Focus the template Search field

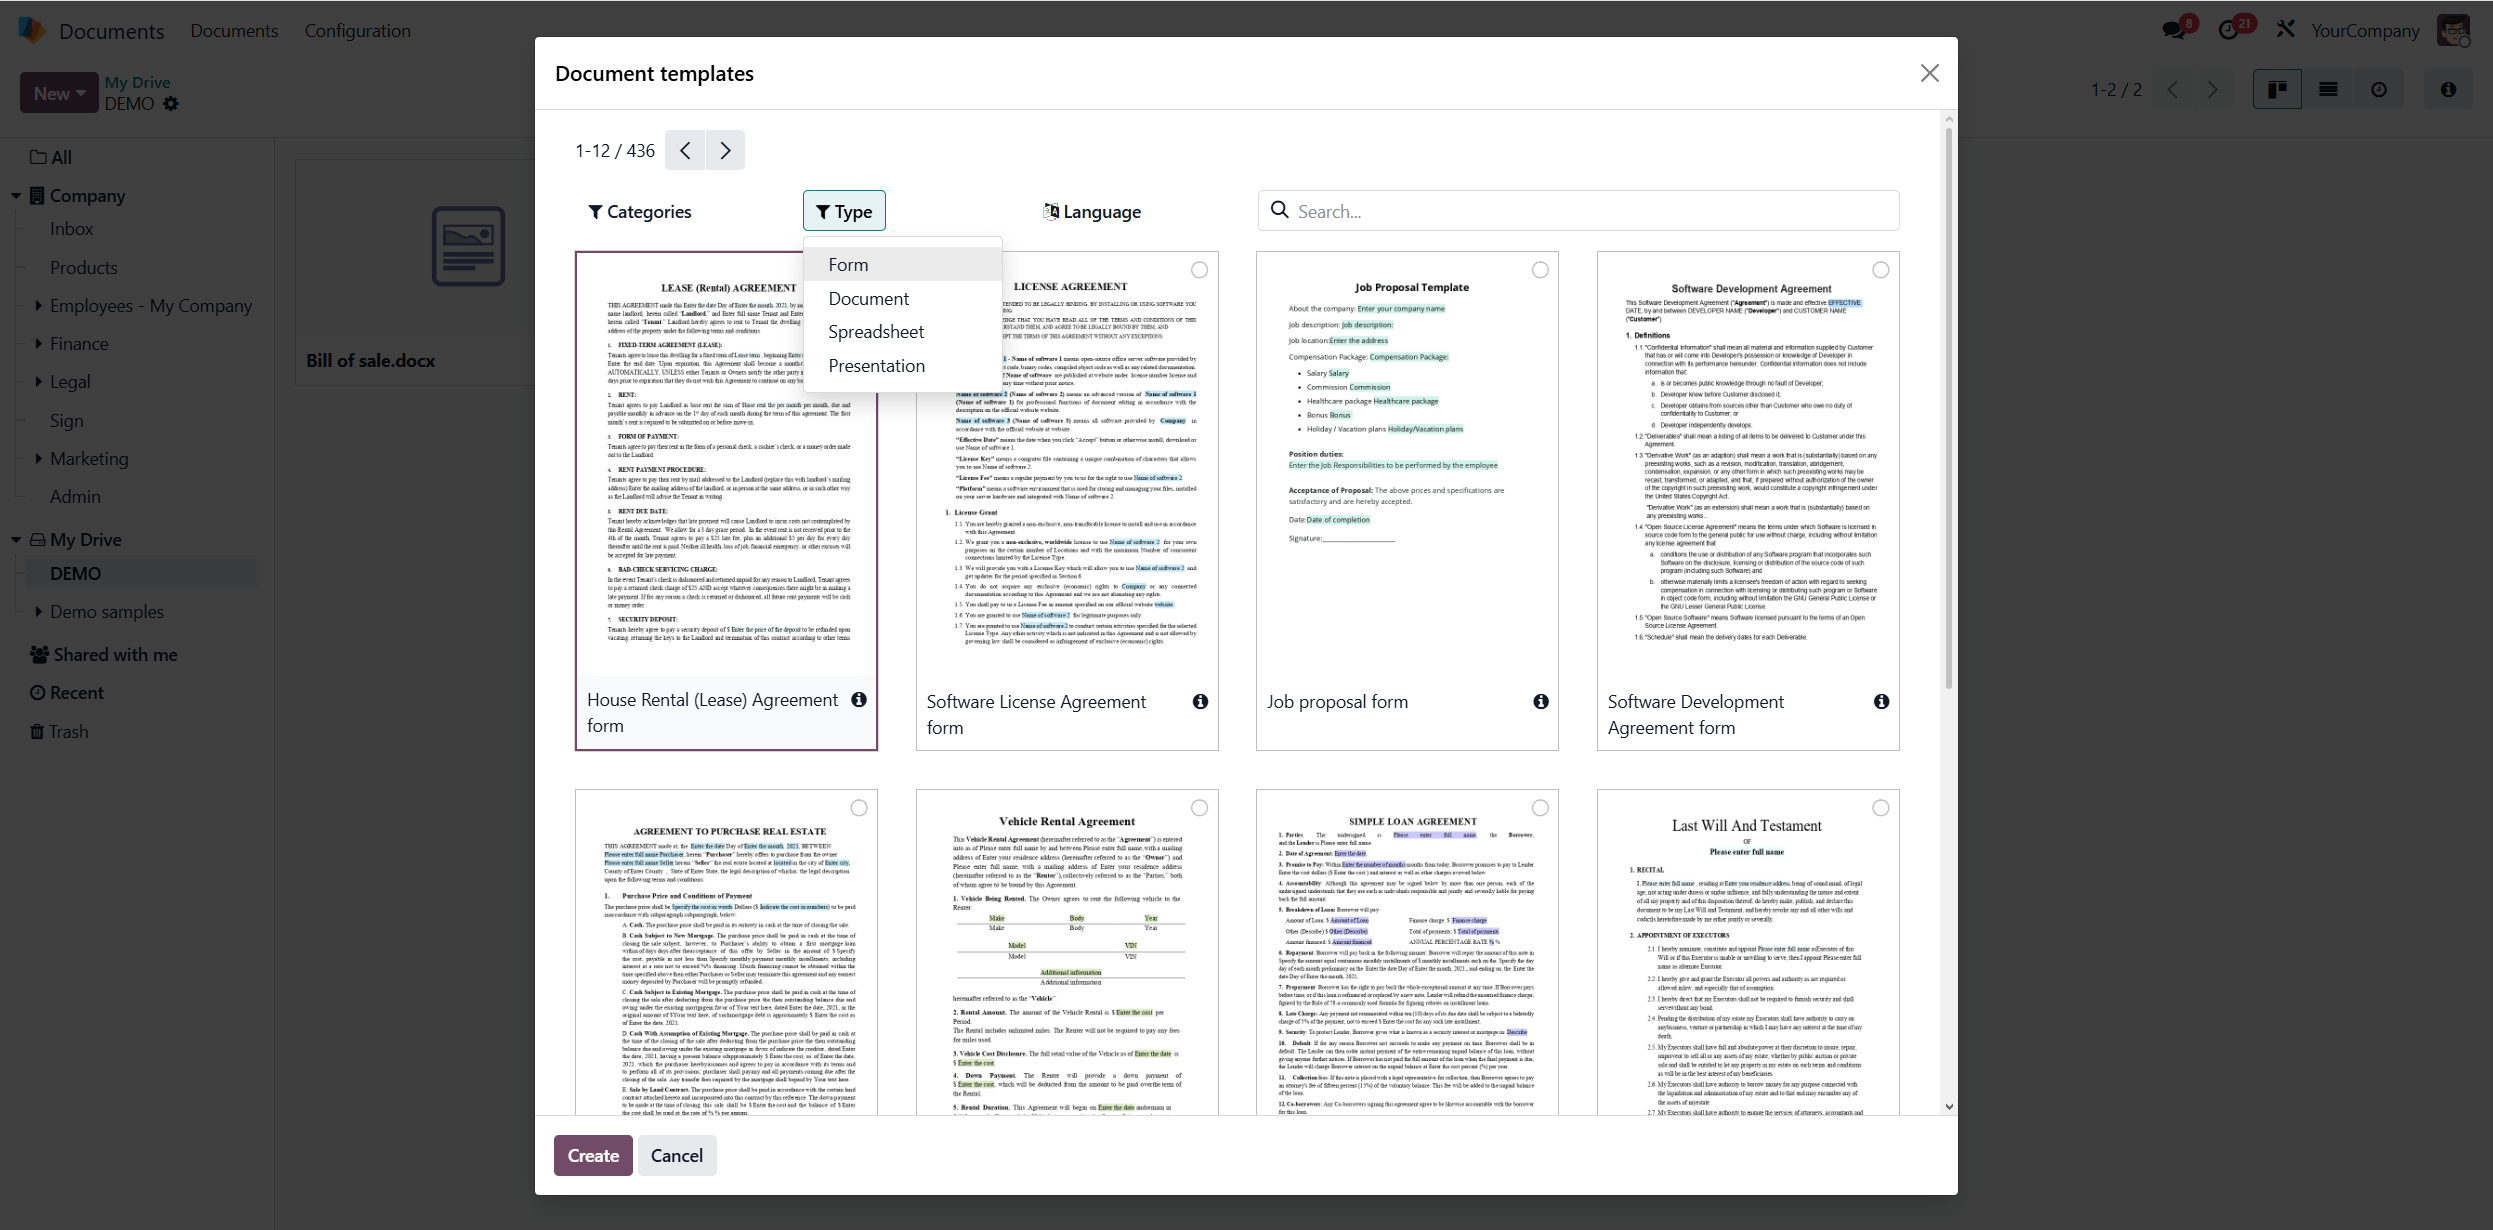(1578, 211)
